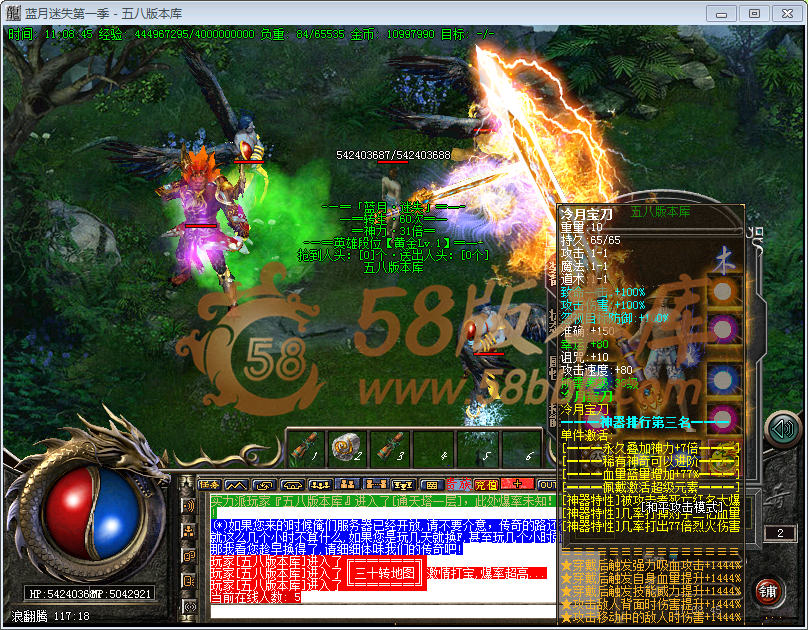Viewport: 808px width, 630px height.
Task: Toggle the chat sound channel icon
Action: point(187,506)
